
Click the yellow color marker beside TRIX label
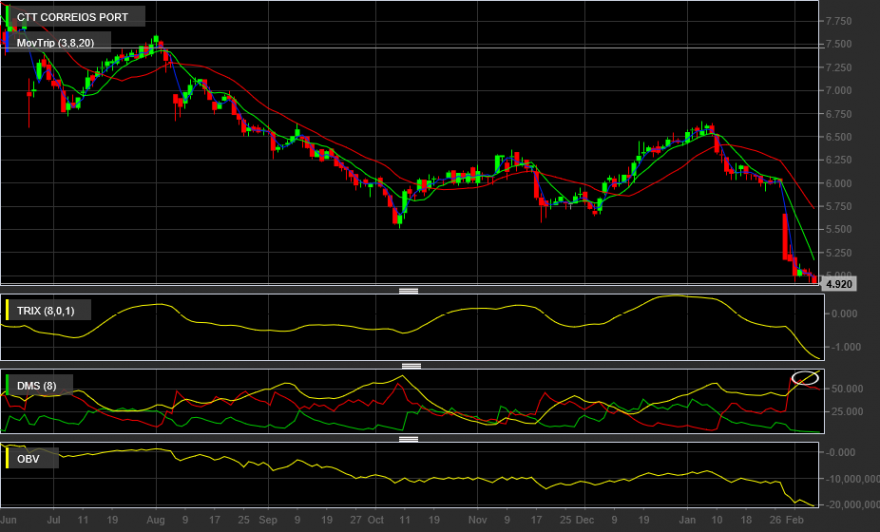7,310
